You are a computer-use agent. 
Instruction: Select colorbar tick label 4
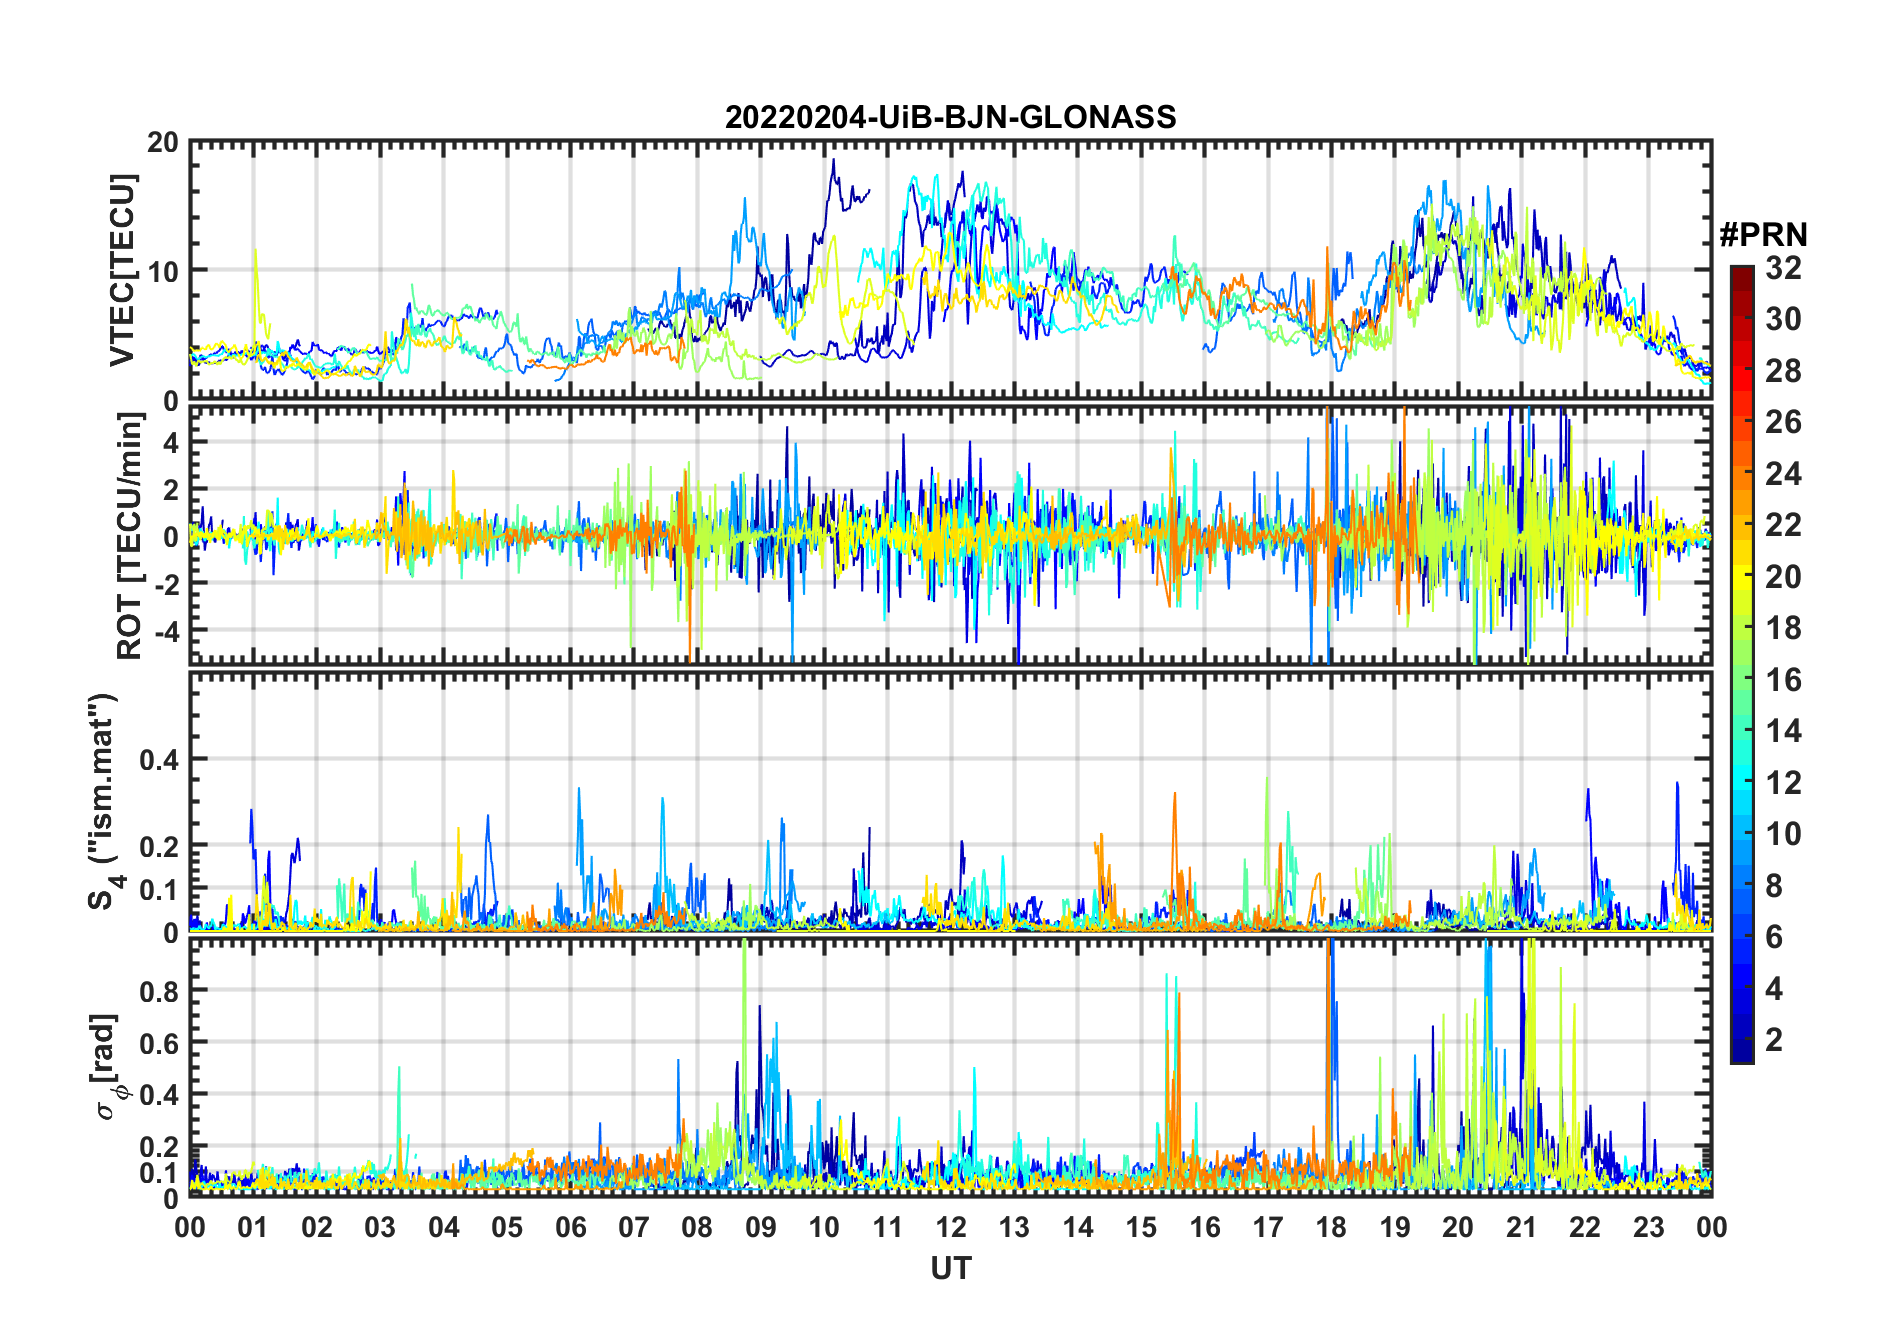pyautogui.click(x=1774, y=989)
